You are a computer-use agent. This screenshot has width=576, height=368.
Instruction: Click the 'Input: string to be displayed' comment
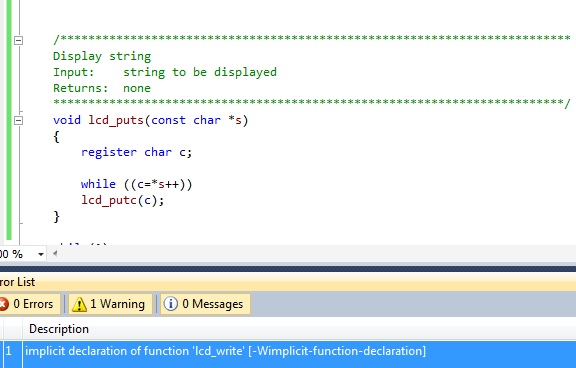[165, 72]
